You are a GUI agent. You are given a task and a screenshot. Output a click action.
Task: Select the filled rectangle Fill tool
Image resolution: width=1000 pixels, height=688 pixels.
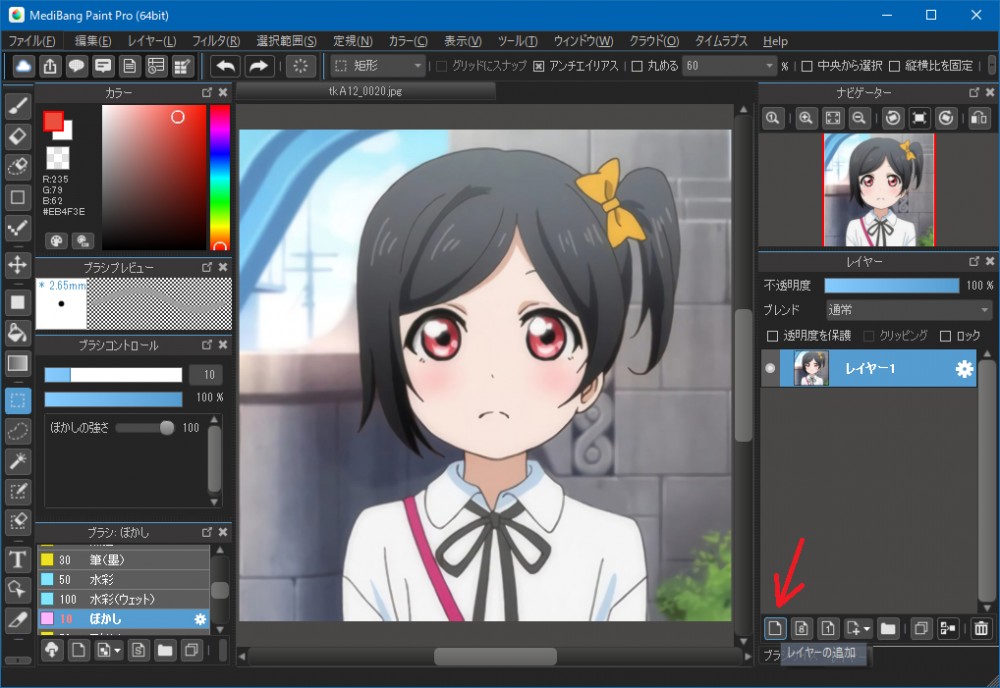[x=18, y=302]
